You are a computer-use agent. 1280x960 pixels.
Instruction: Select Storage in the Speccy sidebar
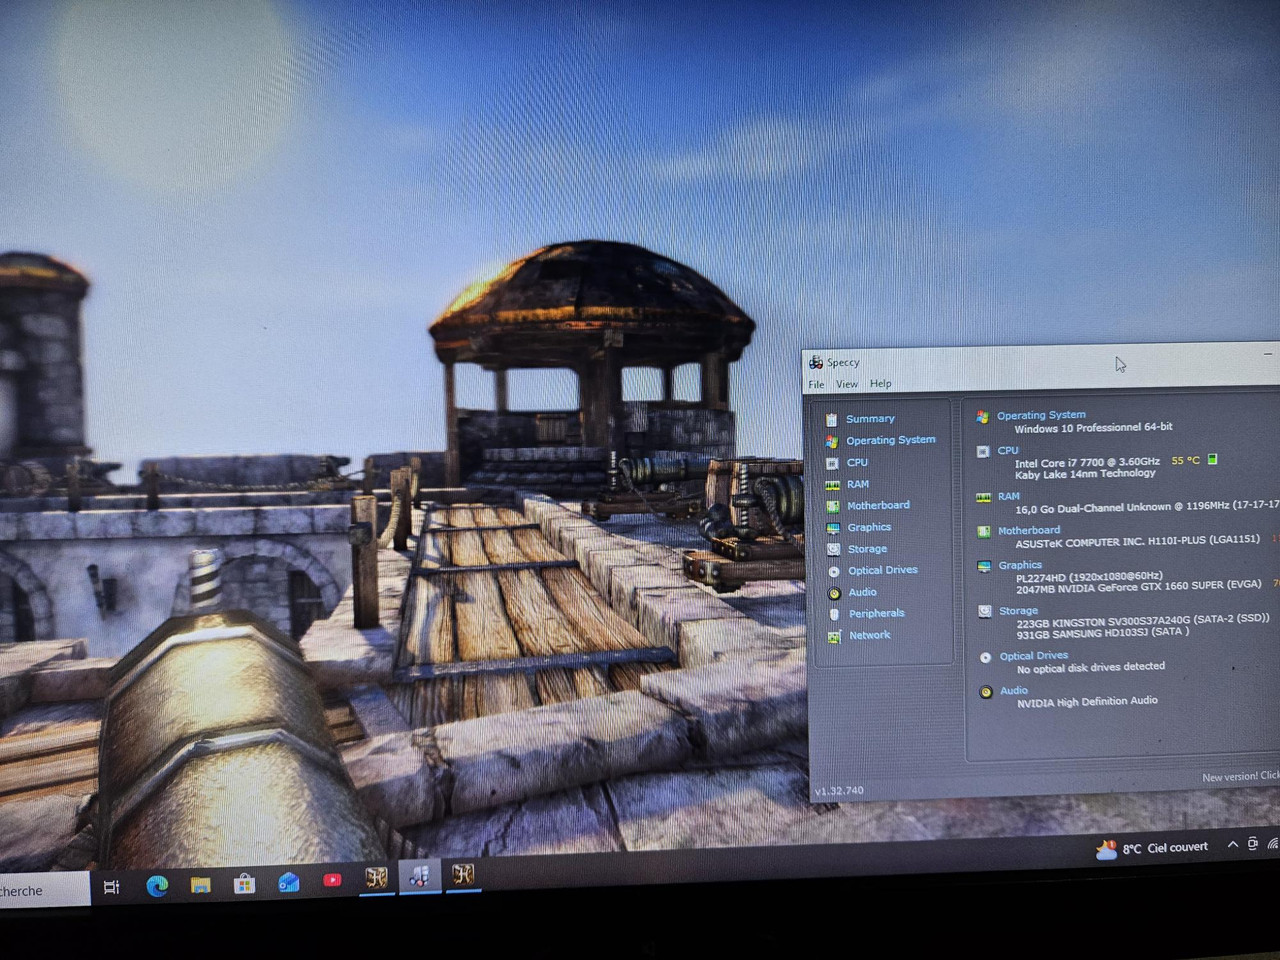[x=867, y=549]
